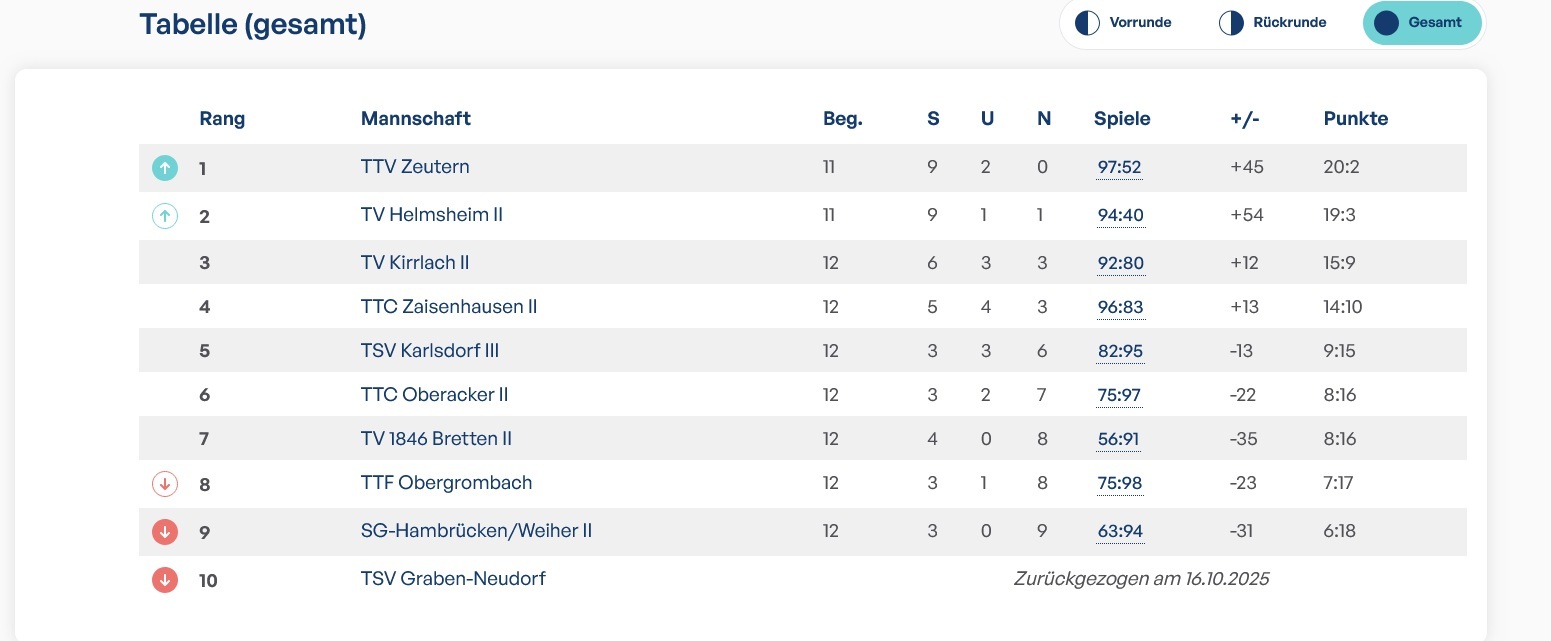The height and width of the screenshot is (641, 1551).
Task: Click the outlined down-arrow icon beside TTF Obergrombach
Action: click(x=165, y=484)
